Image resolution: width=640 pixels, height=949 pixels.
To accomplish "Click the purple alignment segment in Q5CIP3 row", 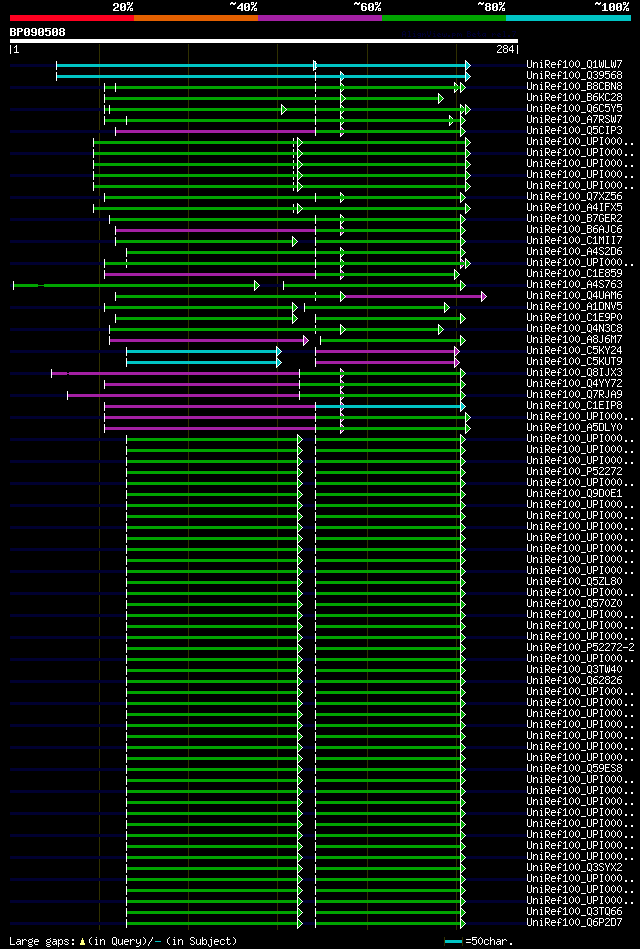I will 216,131.
